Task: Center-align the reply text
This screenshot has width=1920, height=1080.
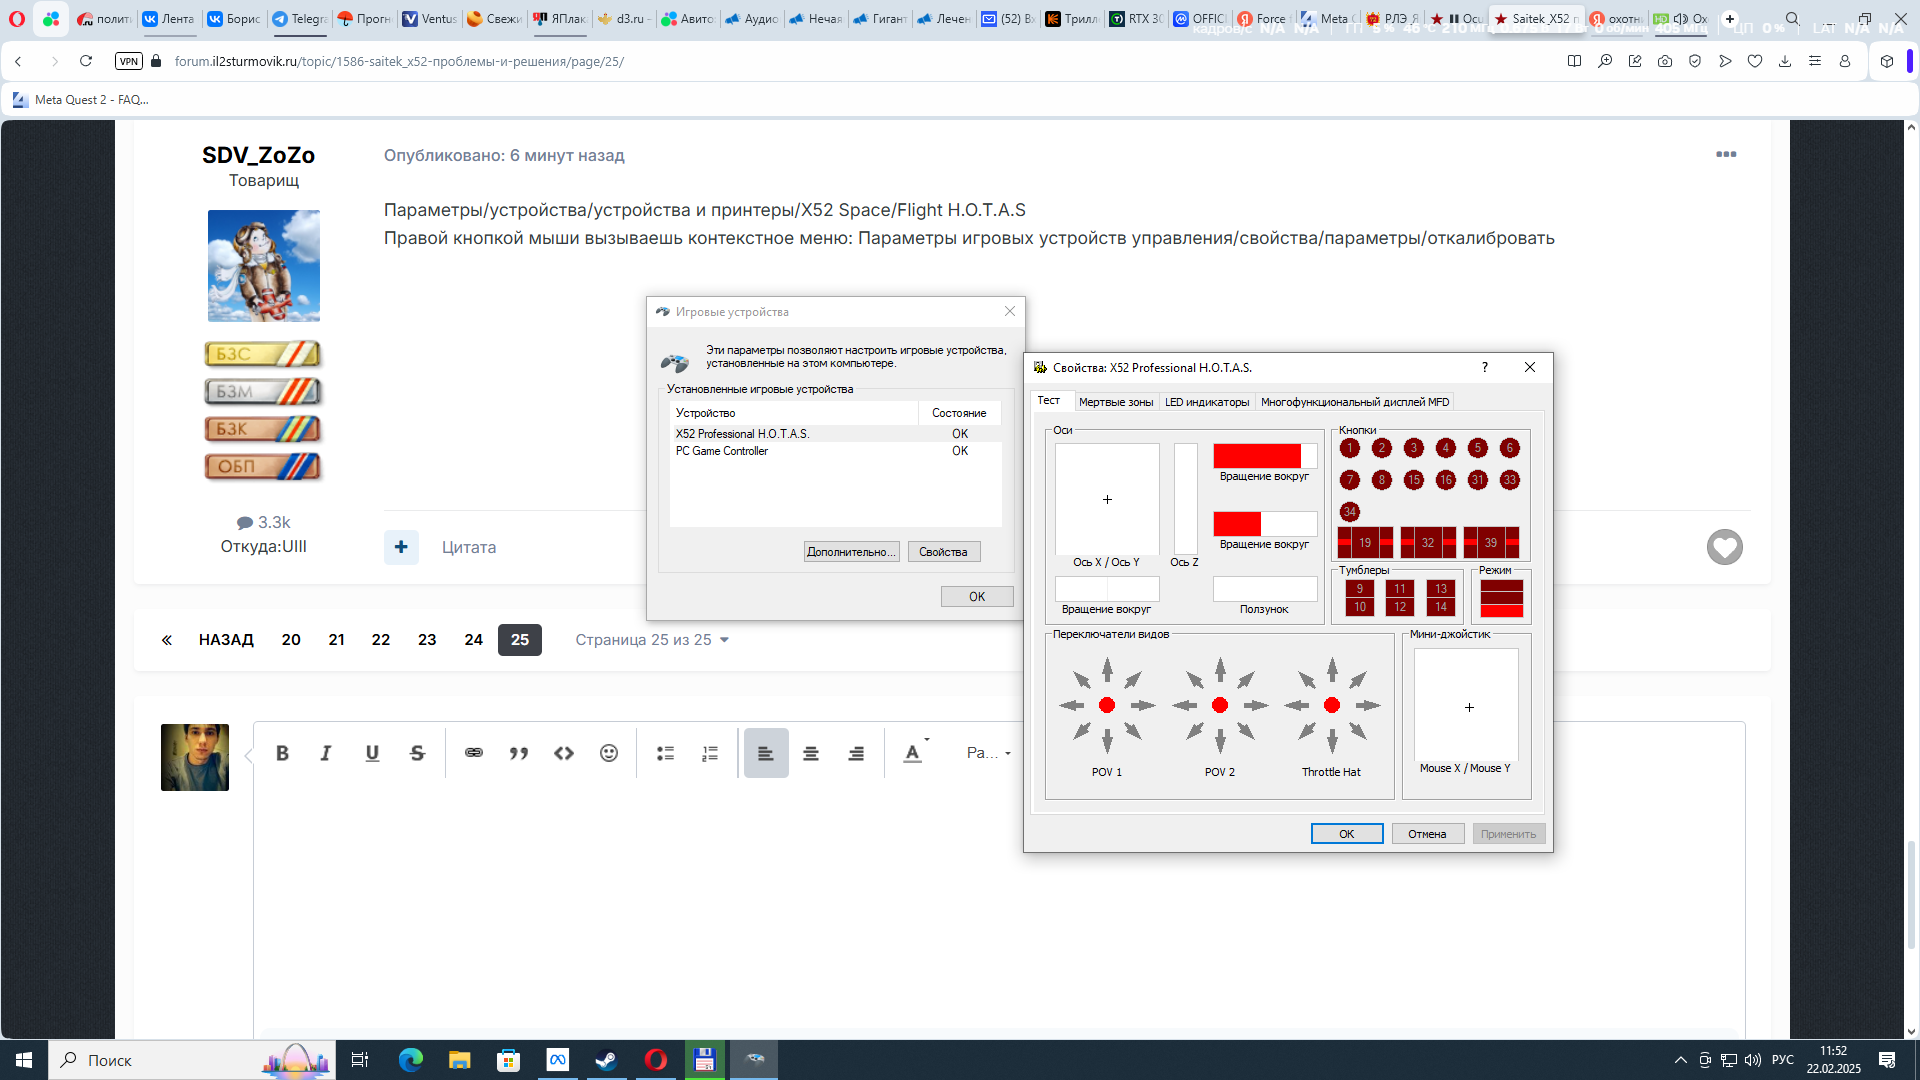Action: pyautogui.click(x=811, y=753)
